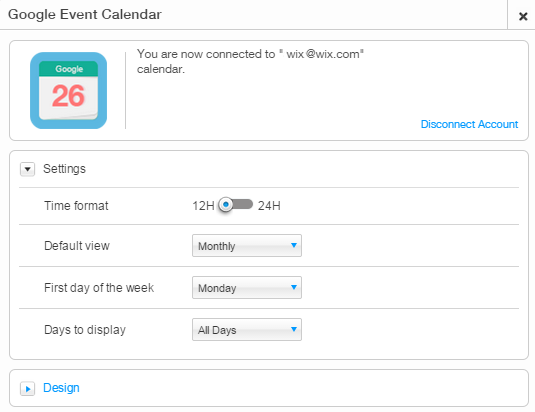Click the Time format label
The height and width of the screenshot is (412, 535).
coord(76,206)
